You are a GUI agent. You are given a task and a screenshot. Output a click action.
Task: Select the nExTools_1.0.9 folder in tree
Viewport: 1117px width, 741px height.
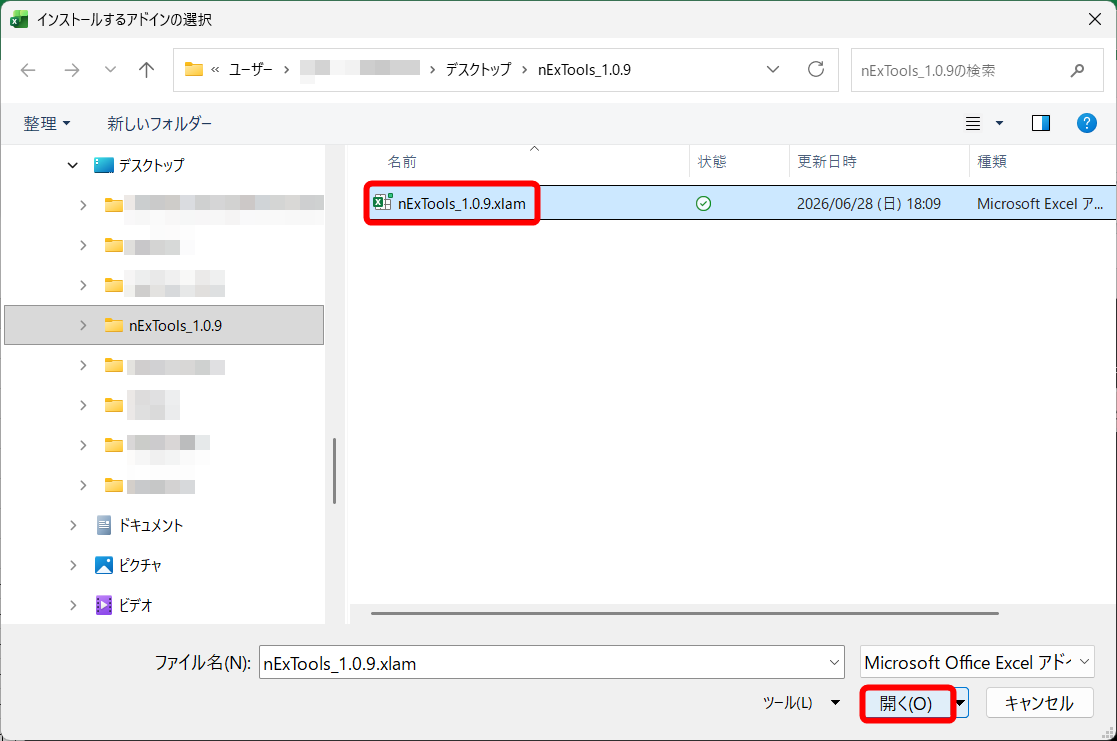(x=164, y=326)
